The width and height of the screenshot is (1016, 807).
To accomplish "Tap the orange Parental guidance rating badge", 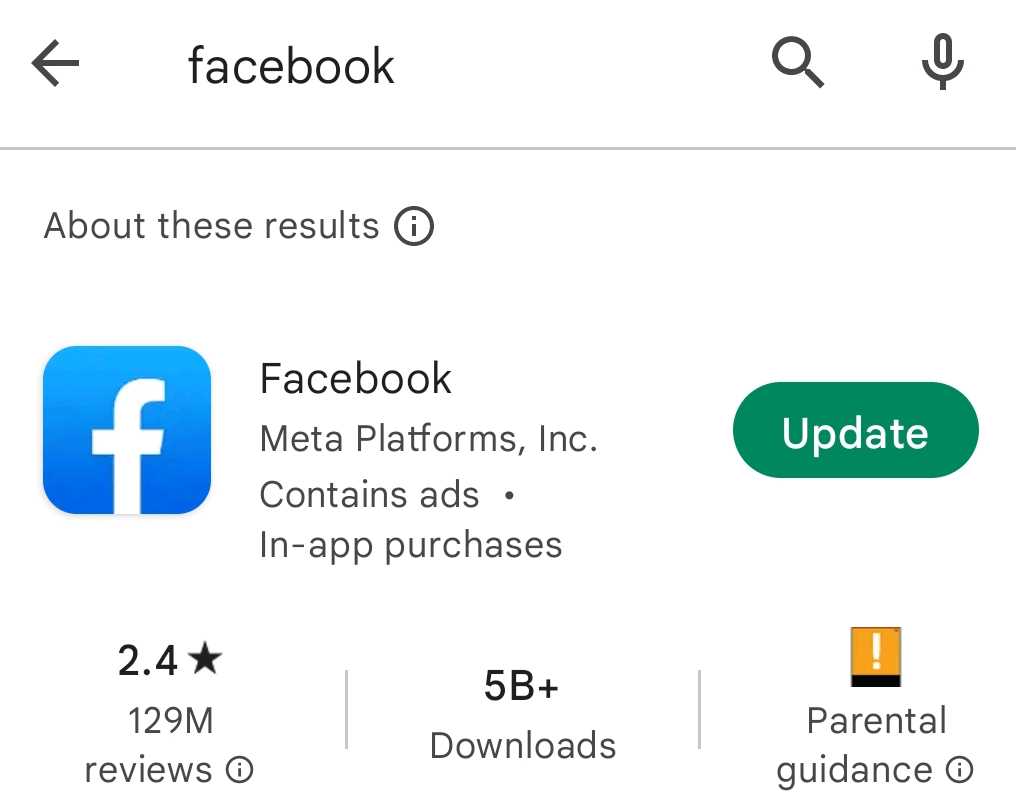I will pos(876,657).
